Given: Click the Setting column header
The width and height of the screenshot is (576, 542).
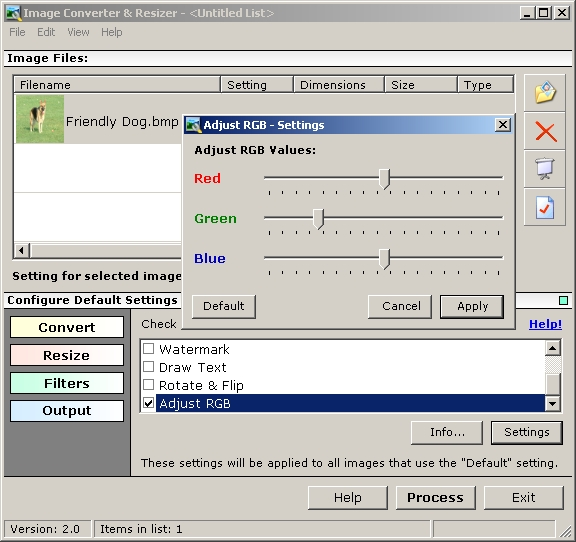Looking at the screenshot, I should [x=257, y=85].
